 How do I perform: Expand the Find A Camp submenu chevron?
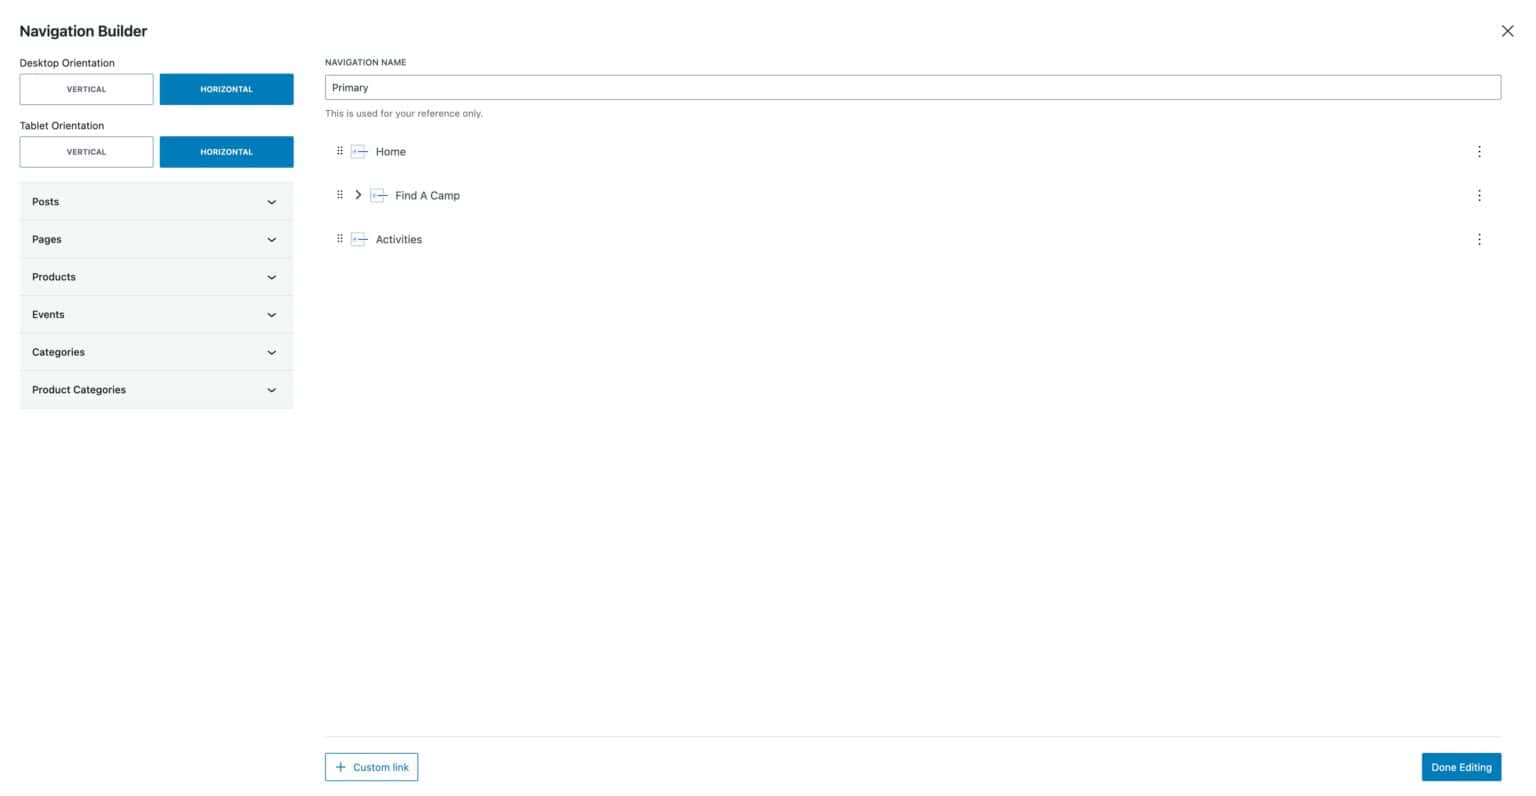click(x=358, y=195)
